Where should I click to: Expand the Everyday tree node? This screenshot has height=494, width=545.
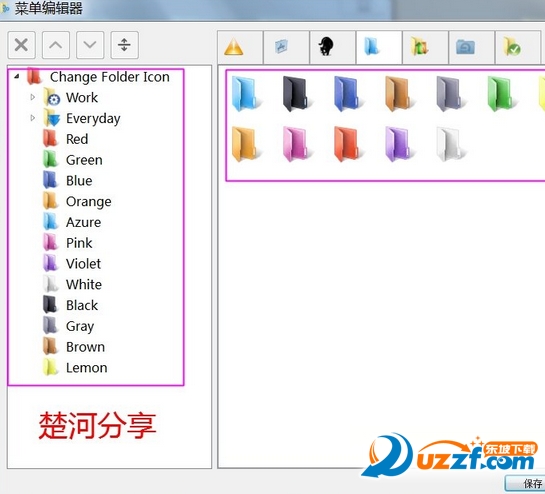[x=33, y=118]
